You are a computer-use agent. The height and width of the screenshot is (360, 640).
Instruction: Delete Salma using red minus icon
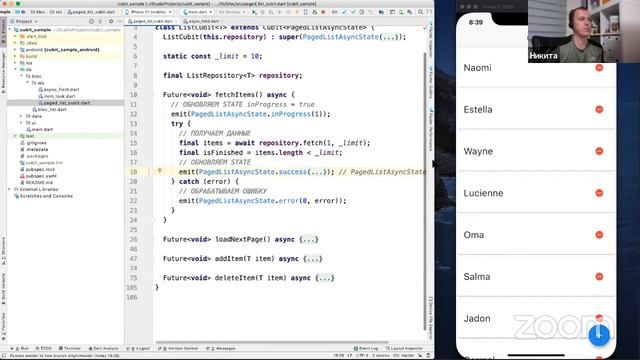pyautogui.click(x=599, y=276)
